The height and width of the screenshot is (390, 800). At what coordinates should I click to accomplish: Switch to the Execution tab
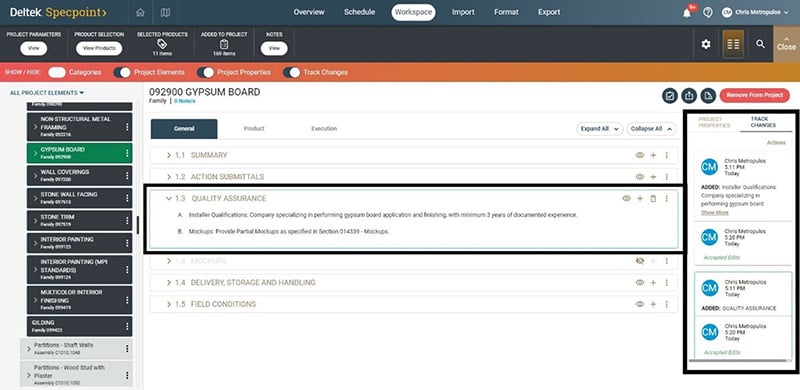(x=324, y=129)
